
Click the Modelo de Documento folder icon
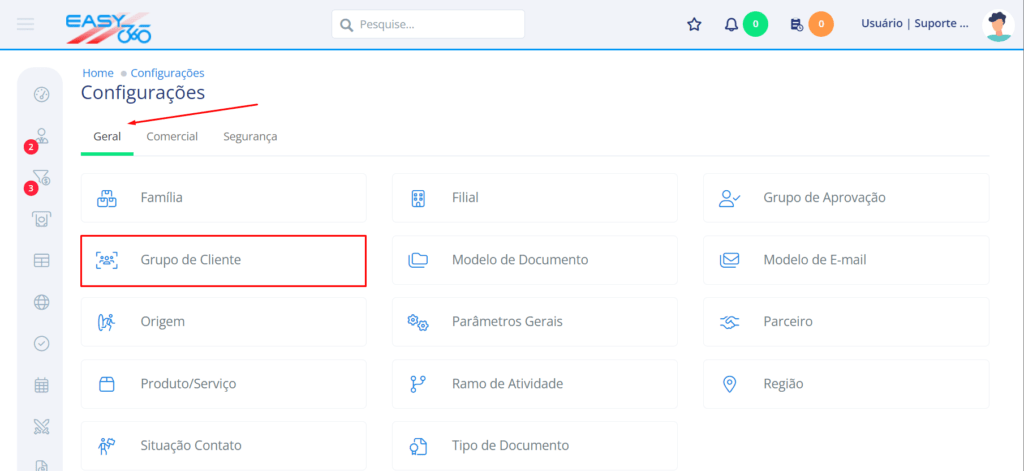(x=417, y=261)
